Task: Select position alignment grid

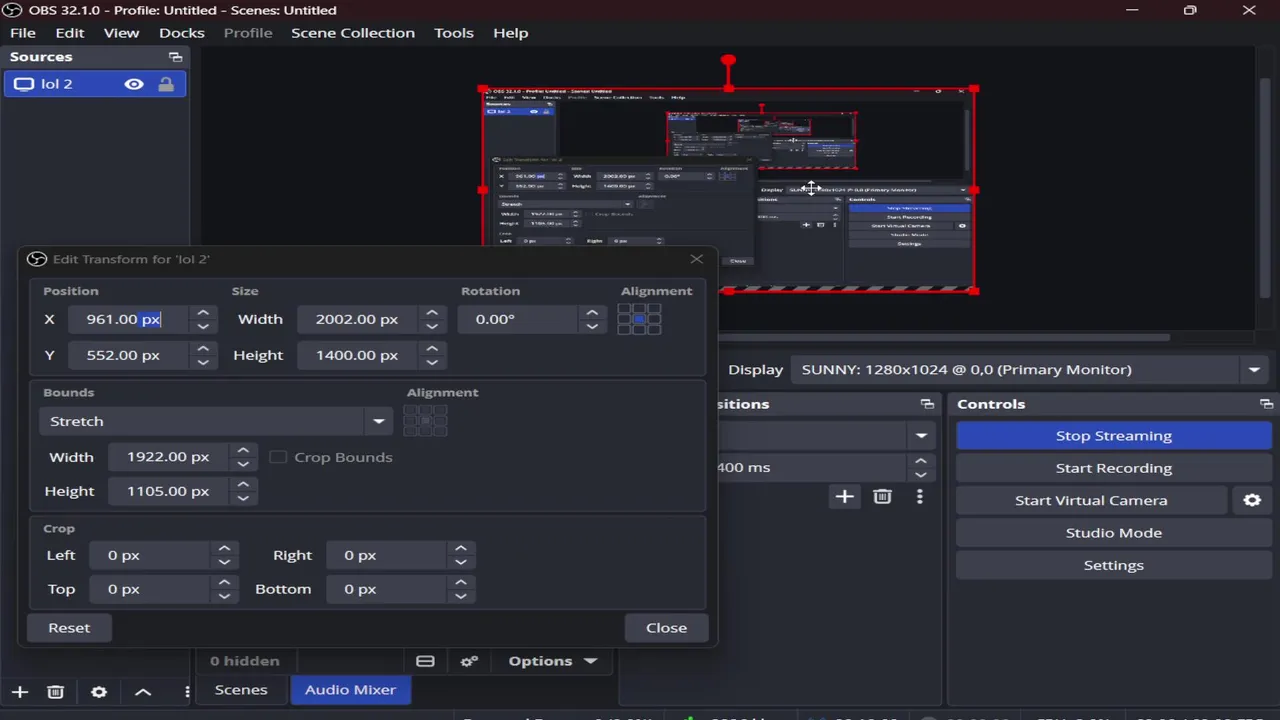Action: pos(639,319)
